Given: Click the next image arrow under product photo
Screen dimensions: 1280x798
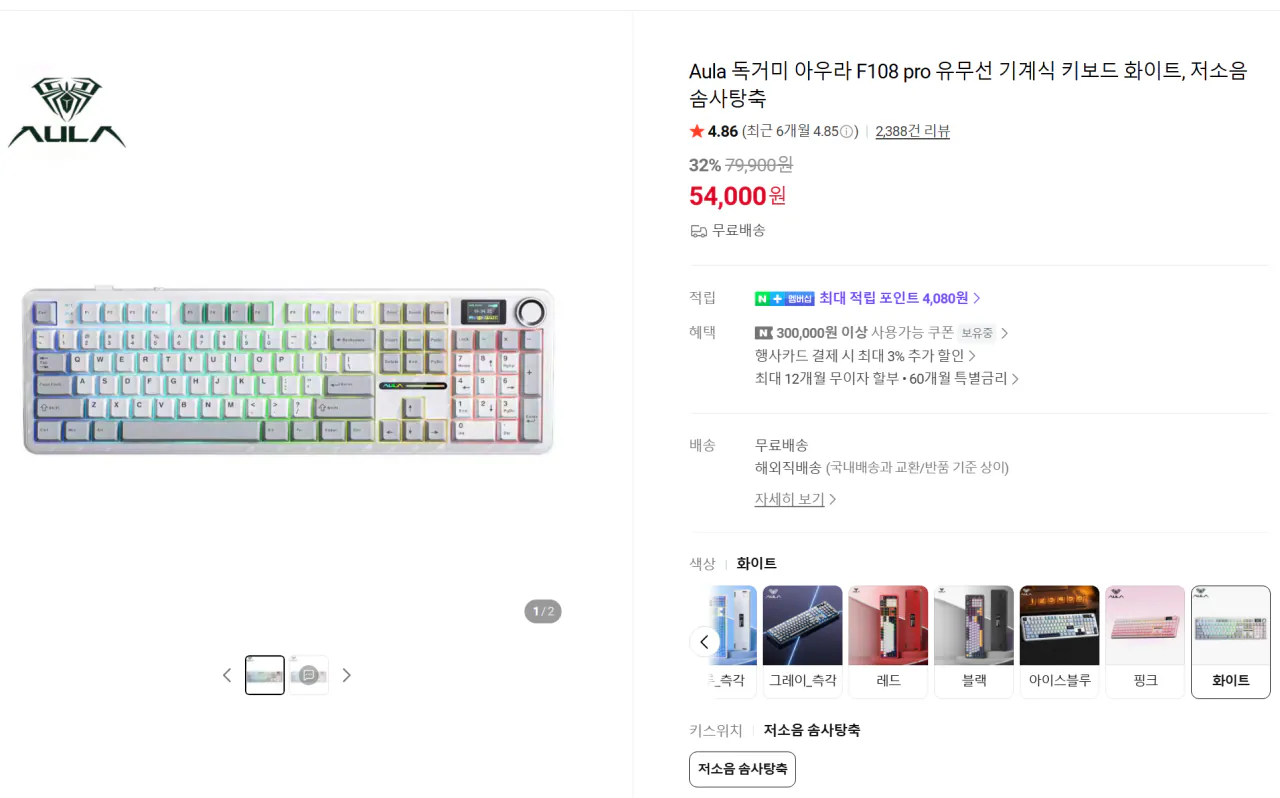Looking at the screenshot, I should (x=347, y=675).
